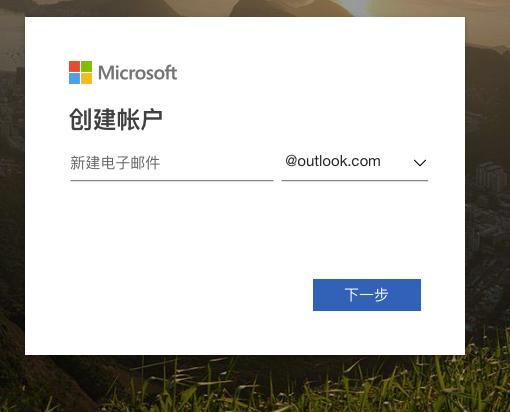
Task: Click the 创建帐户 heading
Action: point(116,119)
